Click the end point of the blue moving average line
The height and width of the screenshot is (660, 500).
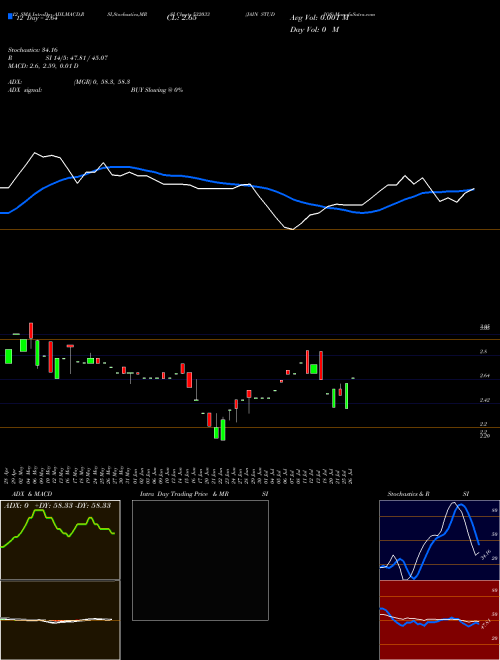pos(474,189)
